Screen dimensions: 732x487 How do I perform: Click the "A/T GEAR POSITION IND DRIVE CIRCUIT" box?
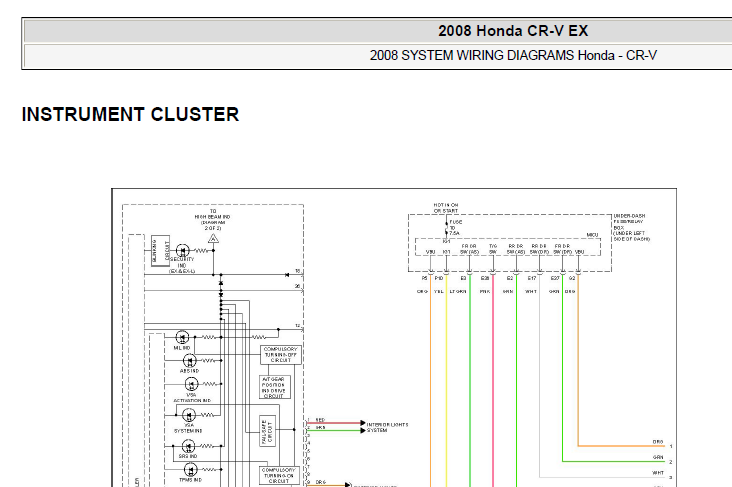click(274, 388)
